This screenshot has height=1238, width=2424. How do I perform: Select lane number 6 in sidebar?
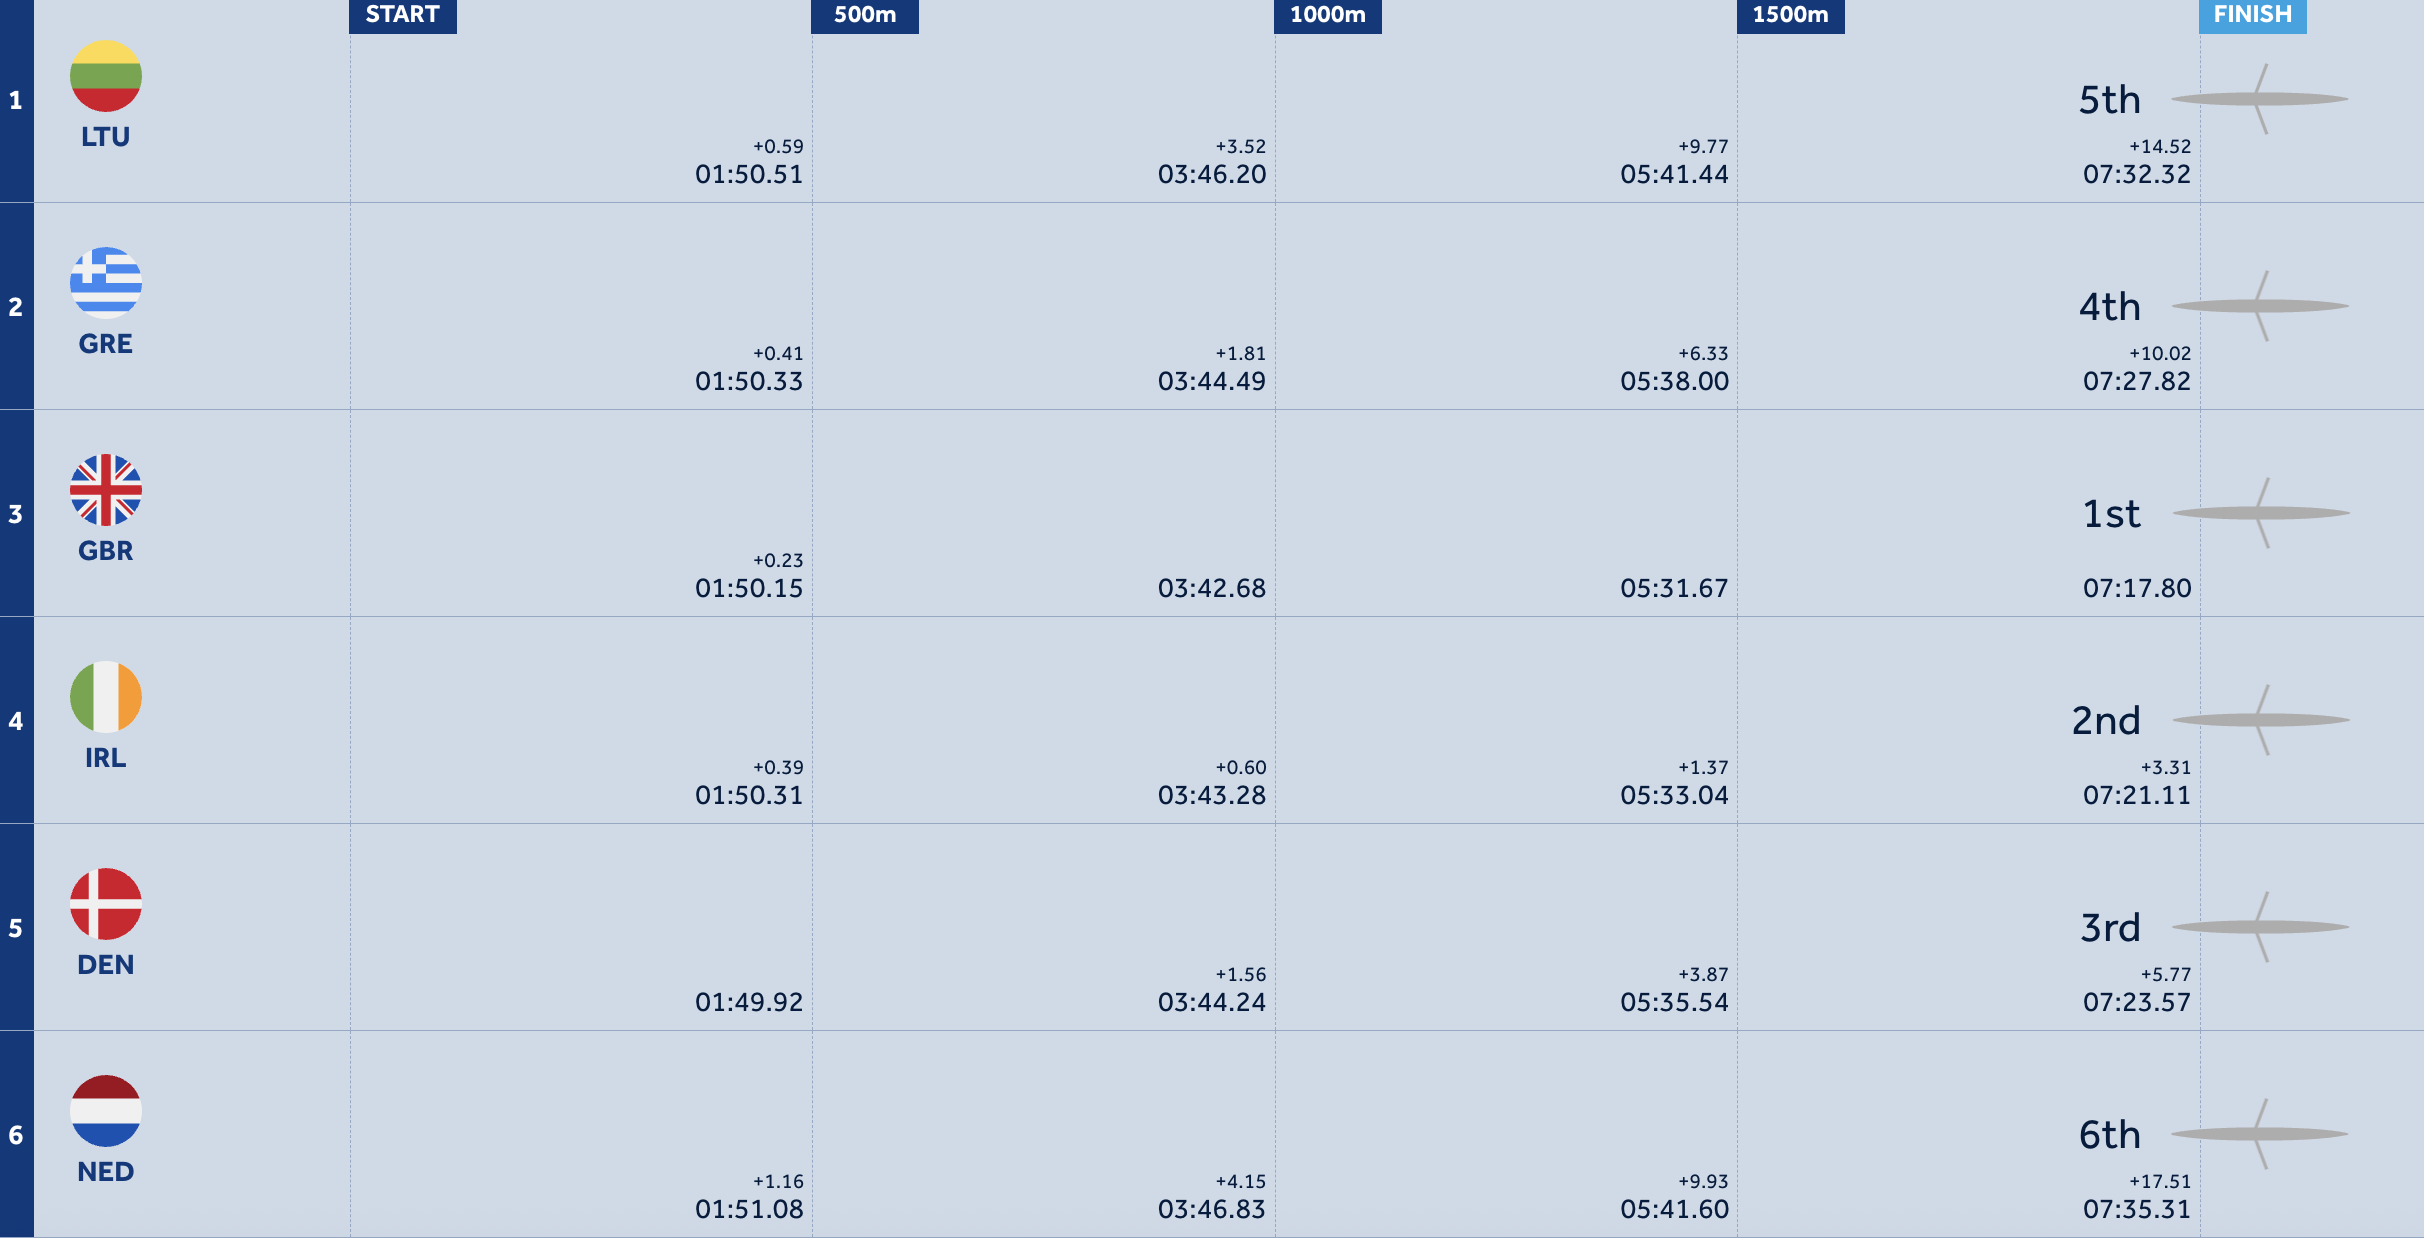[x=16, y=1135]
